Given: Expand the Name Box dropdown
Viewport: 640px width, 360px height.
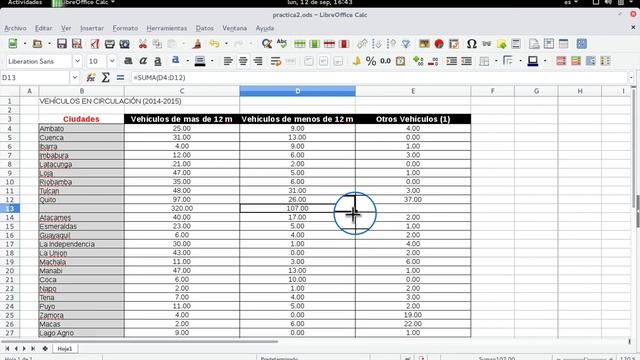Looking at the screenshot, I should (x=74, y=78).
